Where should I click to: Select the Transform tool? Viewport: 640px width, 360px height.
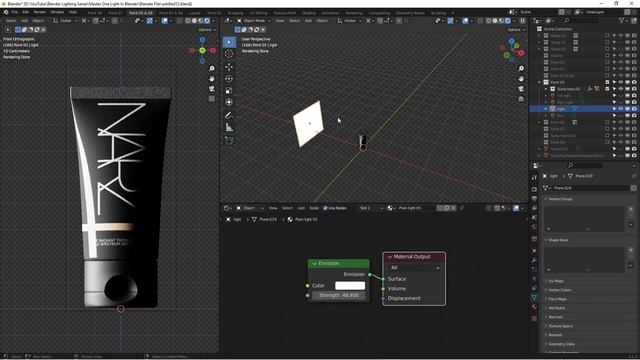(x=229, y=102)
